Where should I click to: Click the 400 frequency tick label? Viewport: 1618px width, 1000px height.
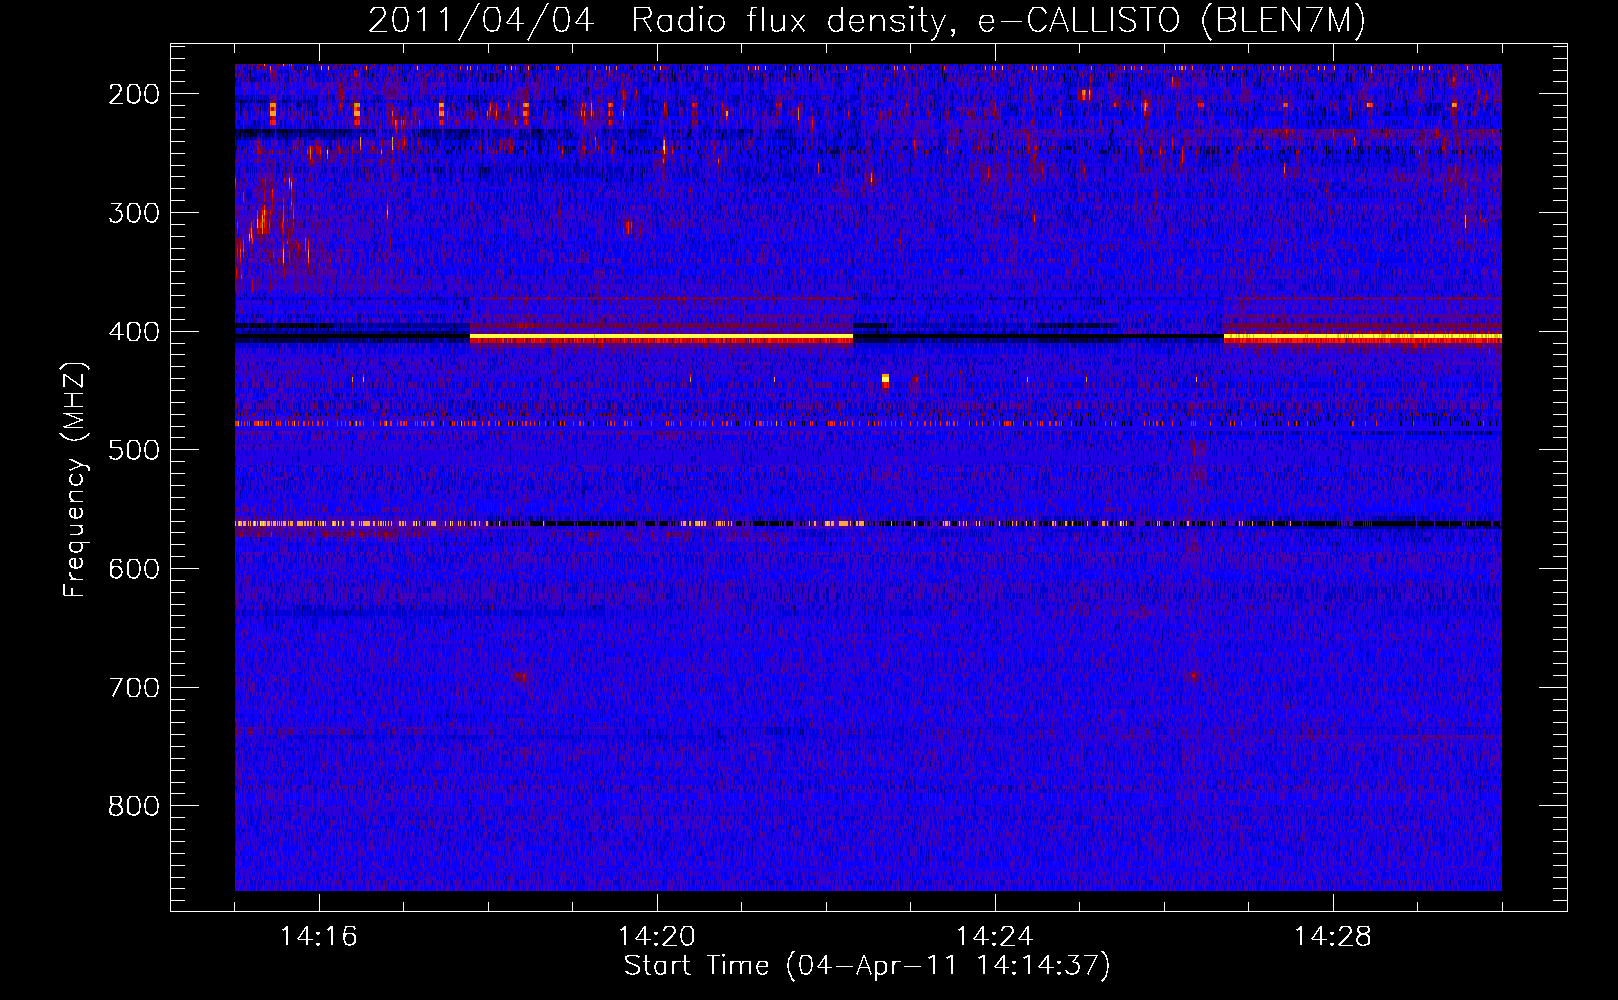click(133, 331)
